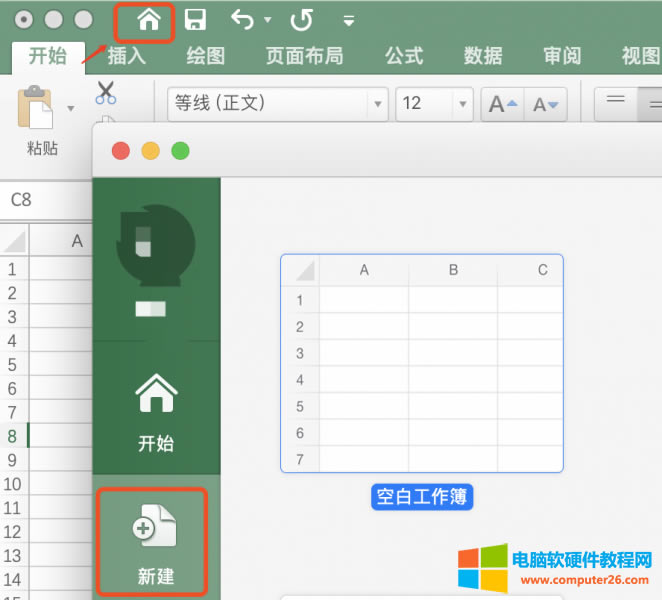
Task: Click the Undo arrow icon
Action: pyautogui.click(x=241, y=20)
